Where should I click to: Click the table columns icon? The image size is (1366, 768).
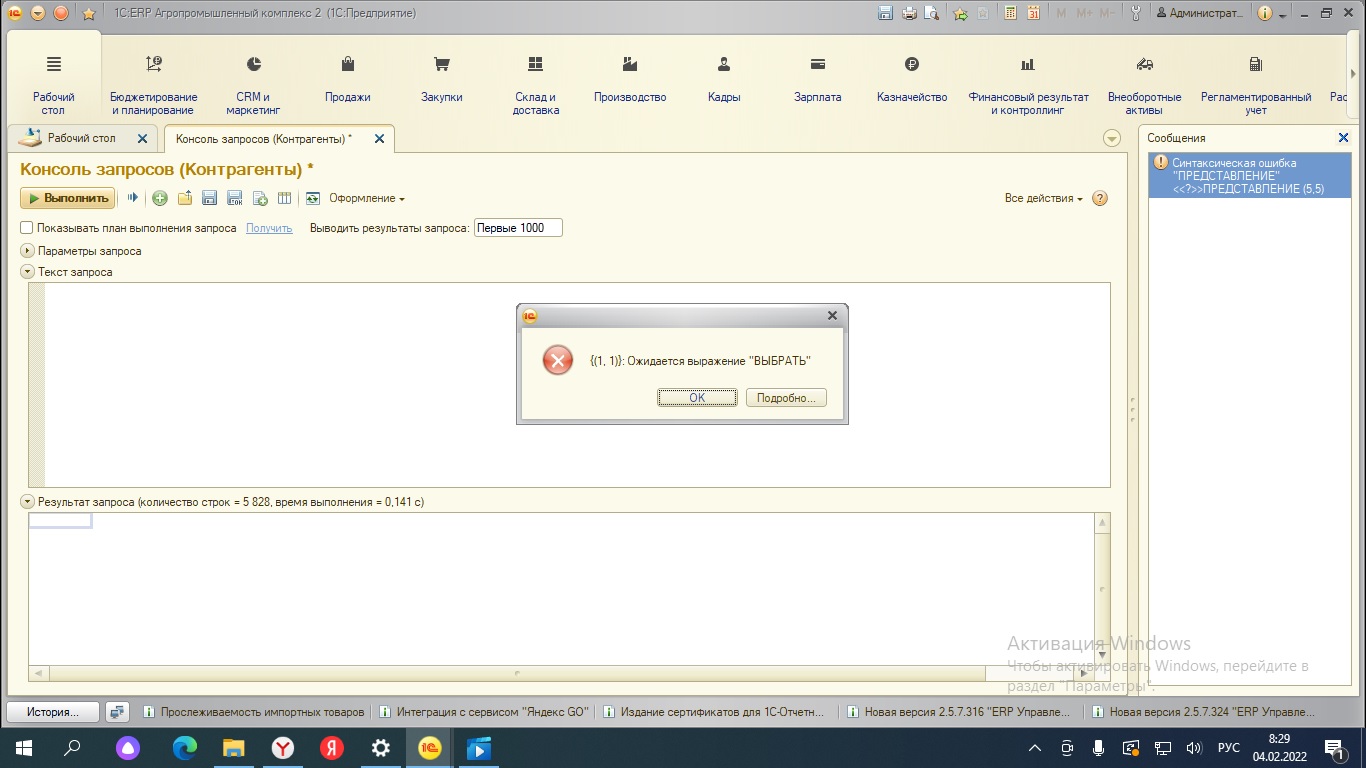284,198
